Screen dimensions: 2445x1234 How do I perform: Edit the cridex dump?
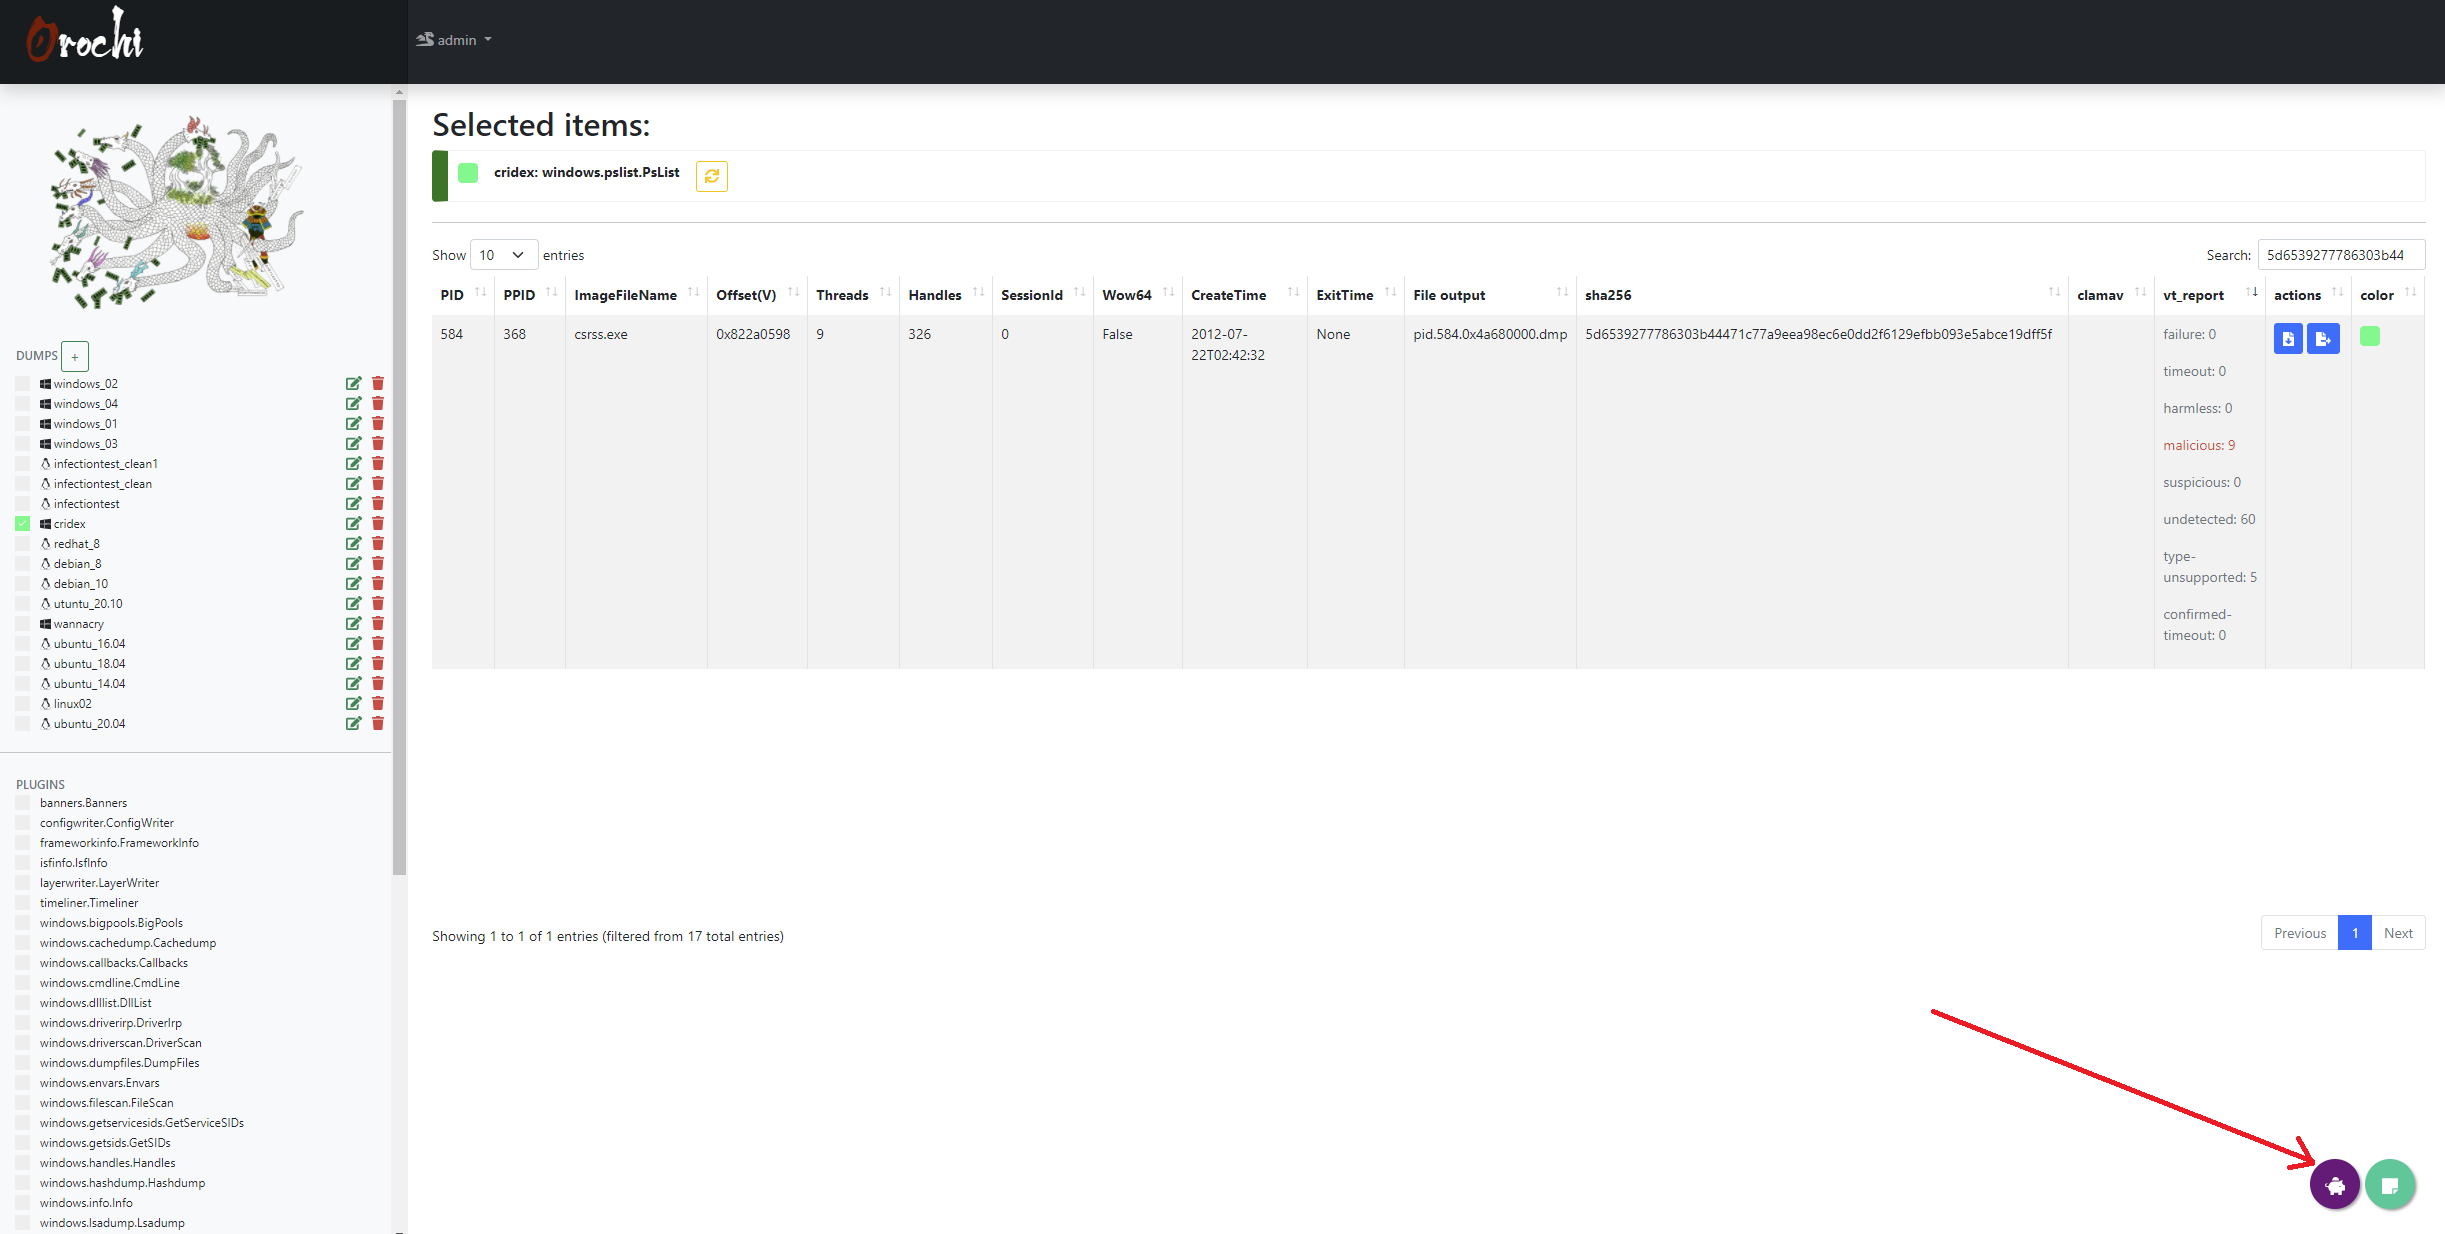tap(353, 524)
